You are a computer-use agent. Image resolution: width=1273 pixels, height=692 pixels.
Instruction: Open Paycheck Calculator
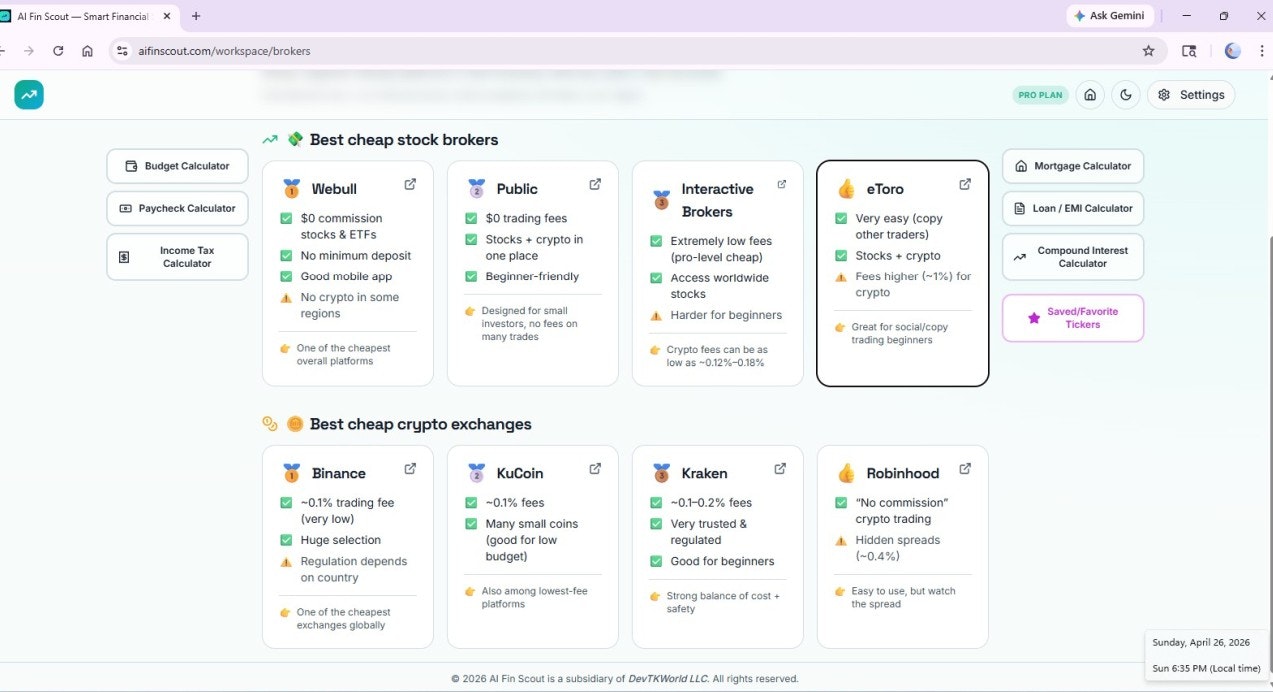coord(177,208)
